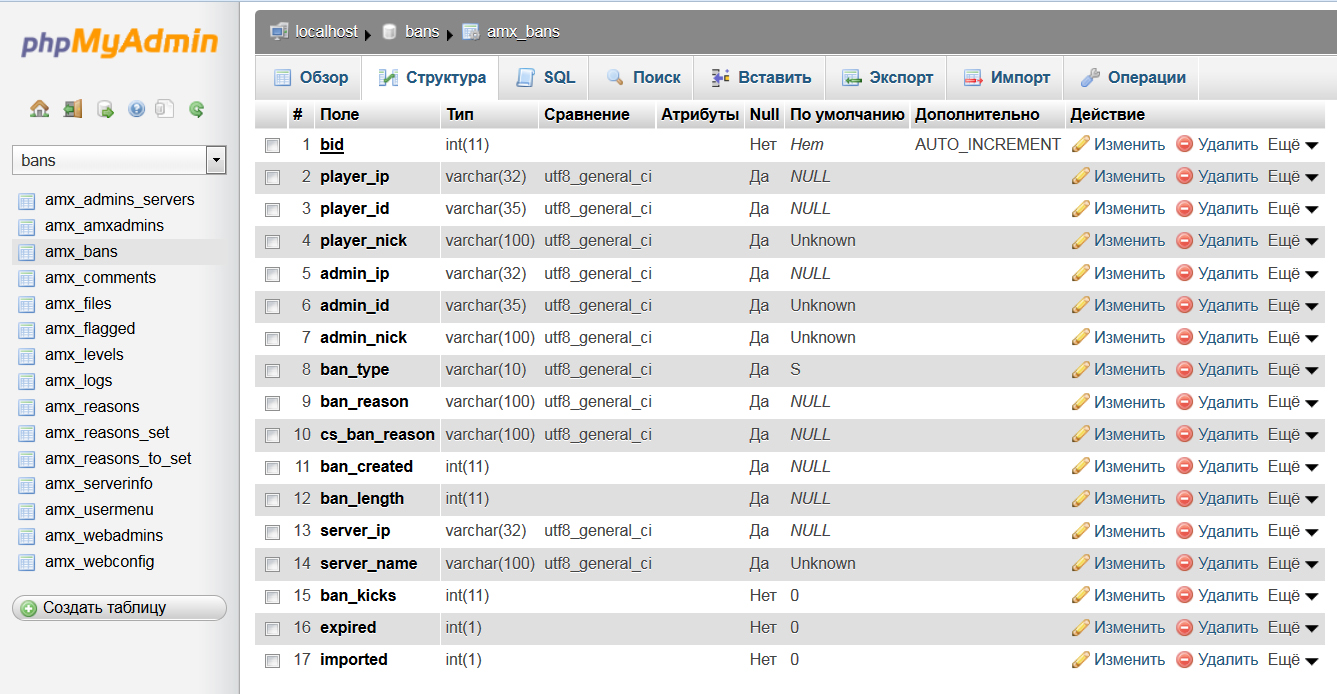Expand Ещё menu for expired row
Image resolution: width=1337 pixels, height=694 pixels.
[x=1293, y=627]
